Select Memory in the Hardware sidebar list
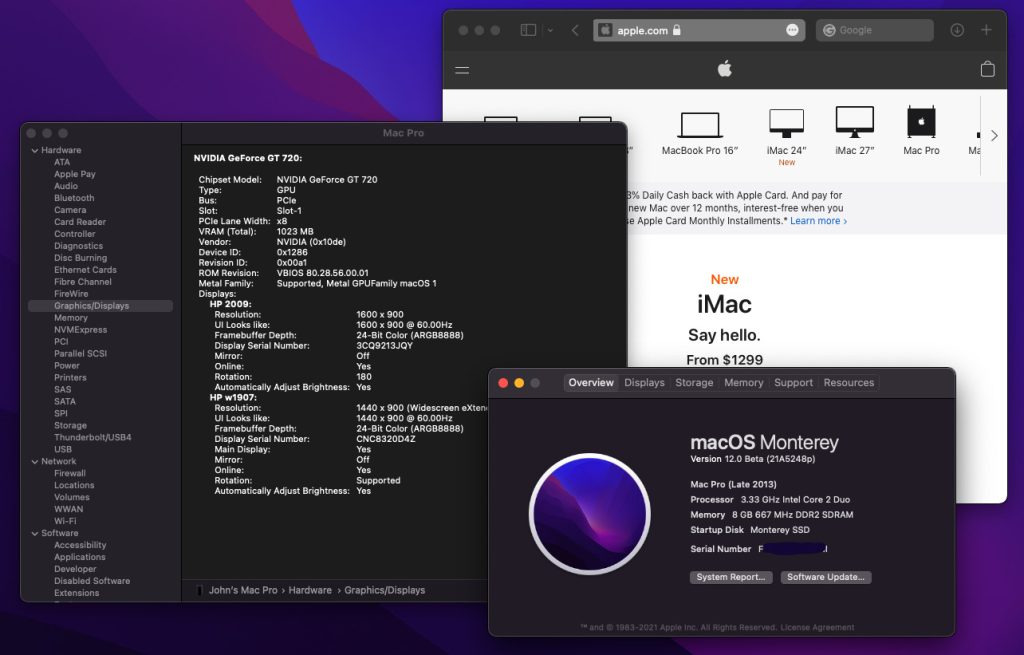Screen dimensions: 1024x655 71,318
